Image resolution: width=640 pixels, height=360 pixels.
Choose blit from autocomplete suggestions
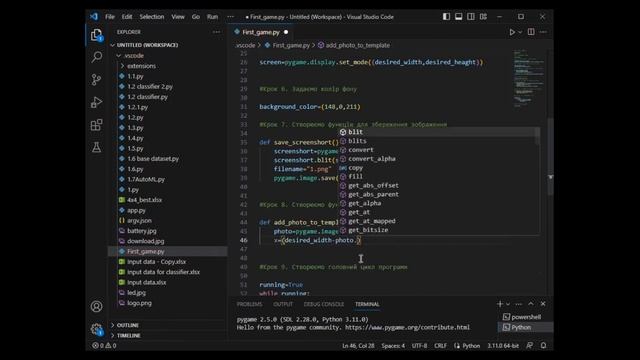coord(439,132)
